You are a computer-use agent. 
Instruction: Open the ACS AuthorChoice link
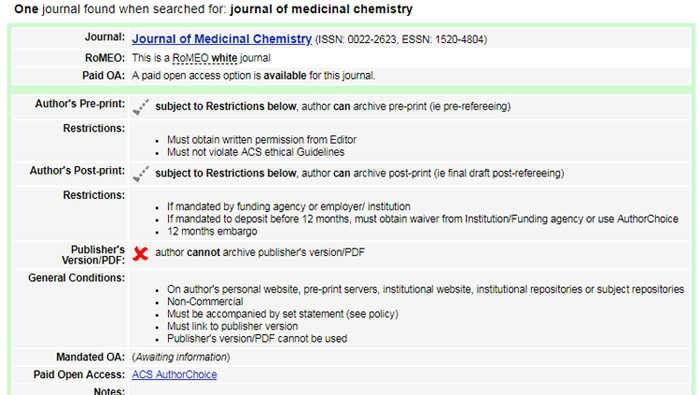174,374
